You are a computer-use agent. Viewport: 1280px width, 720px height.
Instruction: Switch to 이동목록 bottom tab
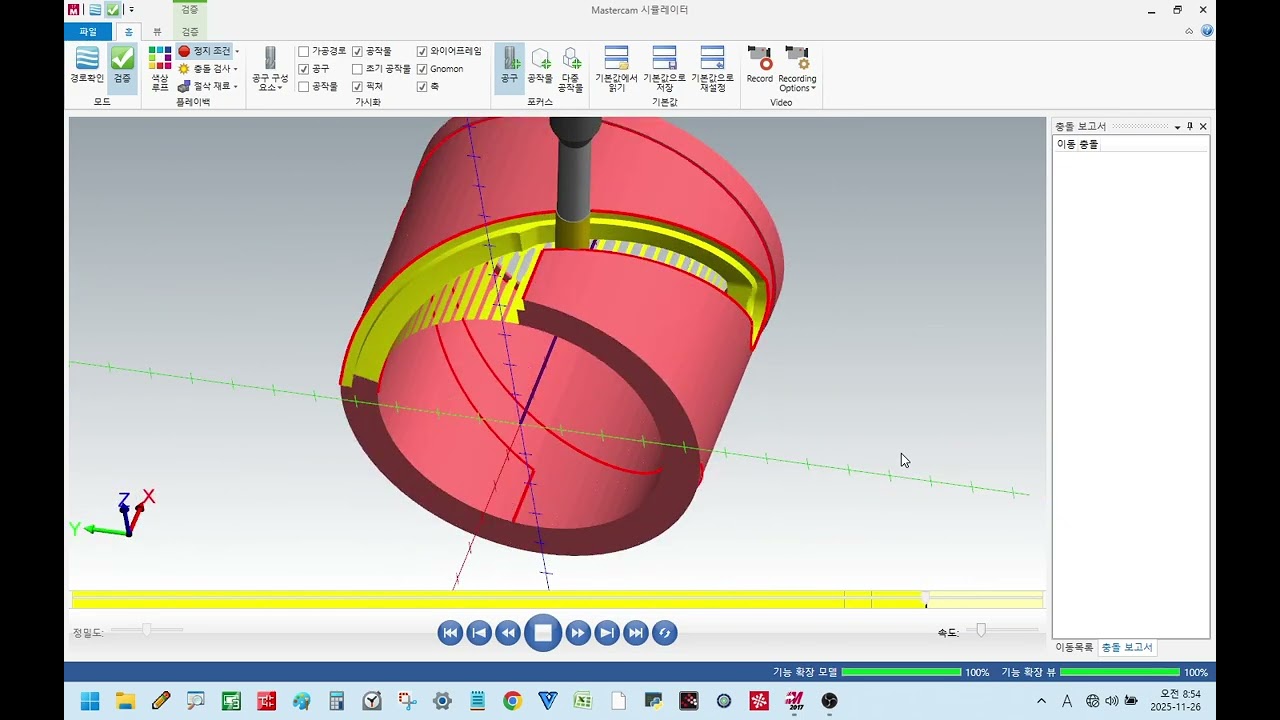point(1074,648)
